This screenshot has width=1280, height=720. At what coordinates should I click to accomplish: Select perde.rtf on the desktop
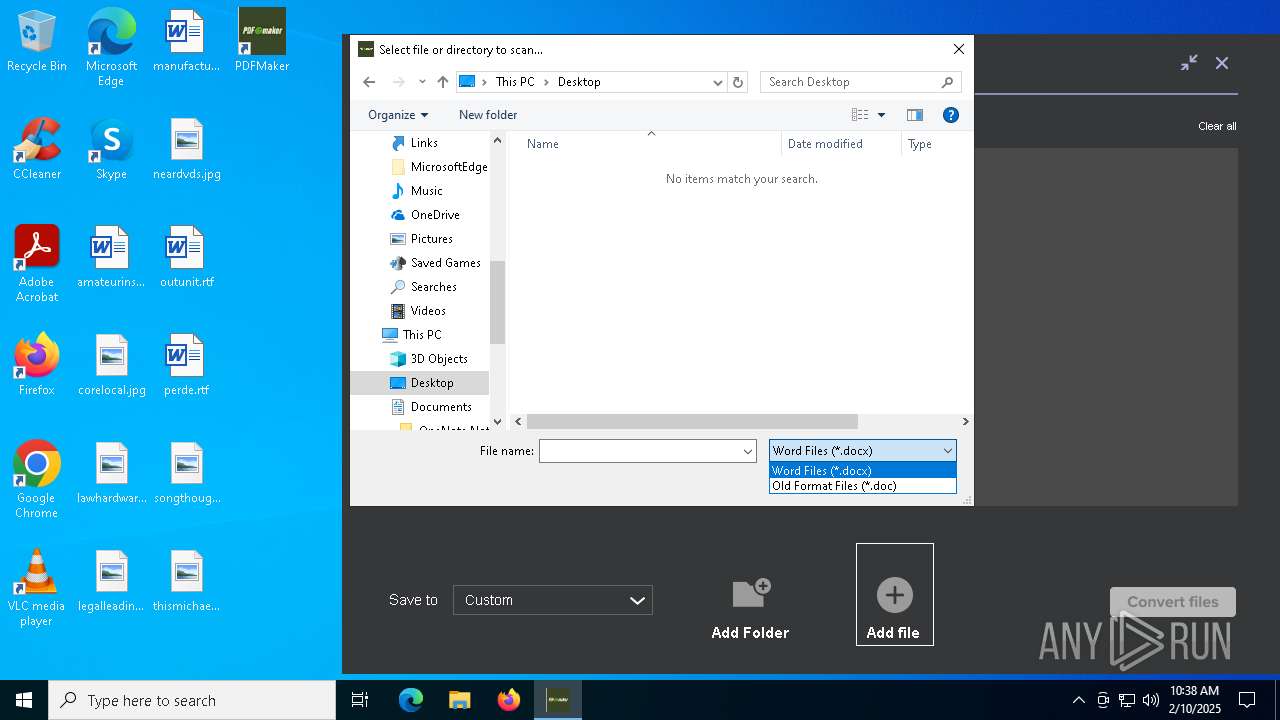tap(186, 366)
